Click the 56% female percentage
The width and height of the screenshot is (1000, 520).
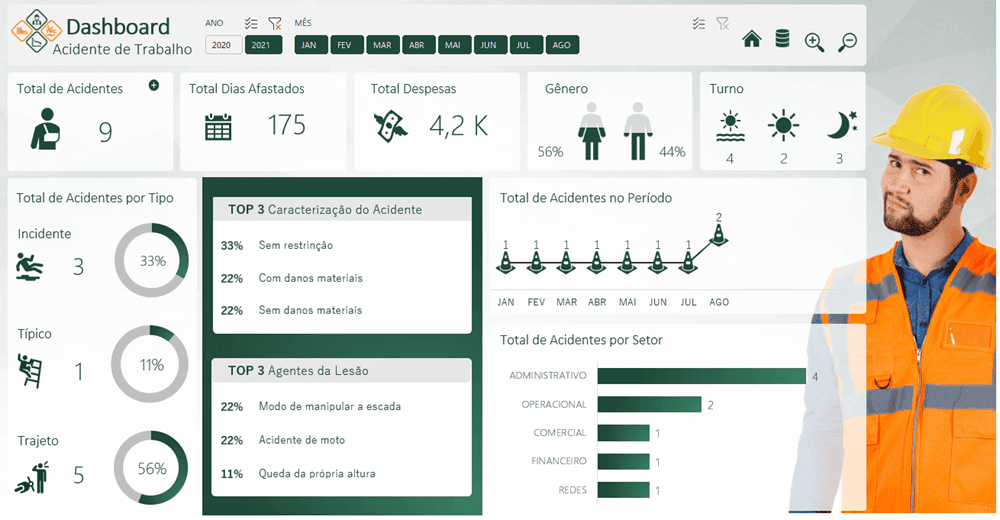pos(550,152)
